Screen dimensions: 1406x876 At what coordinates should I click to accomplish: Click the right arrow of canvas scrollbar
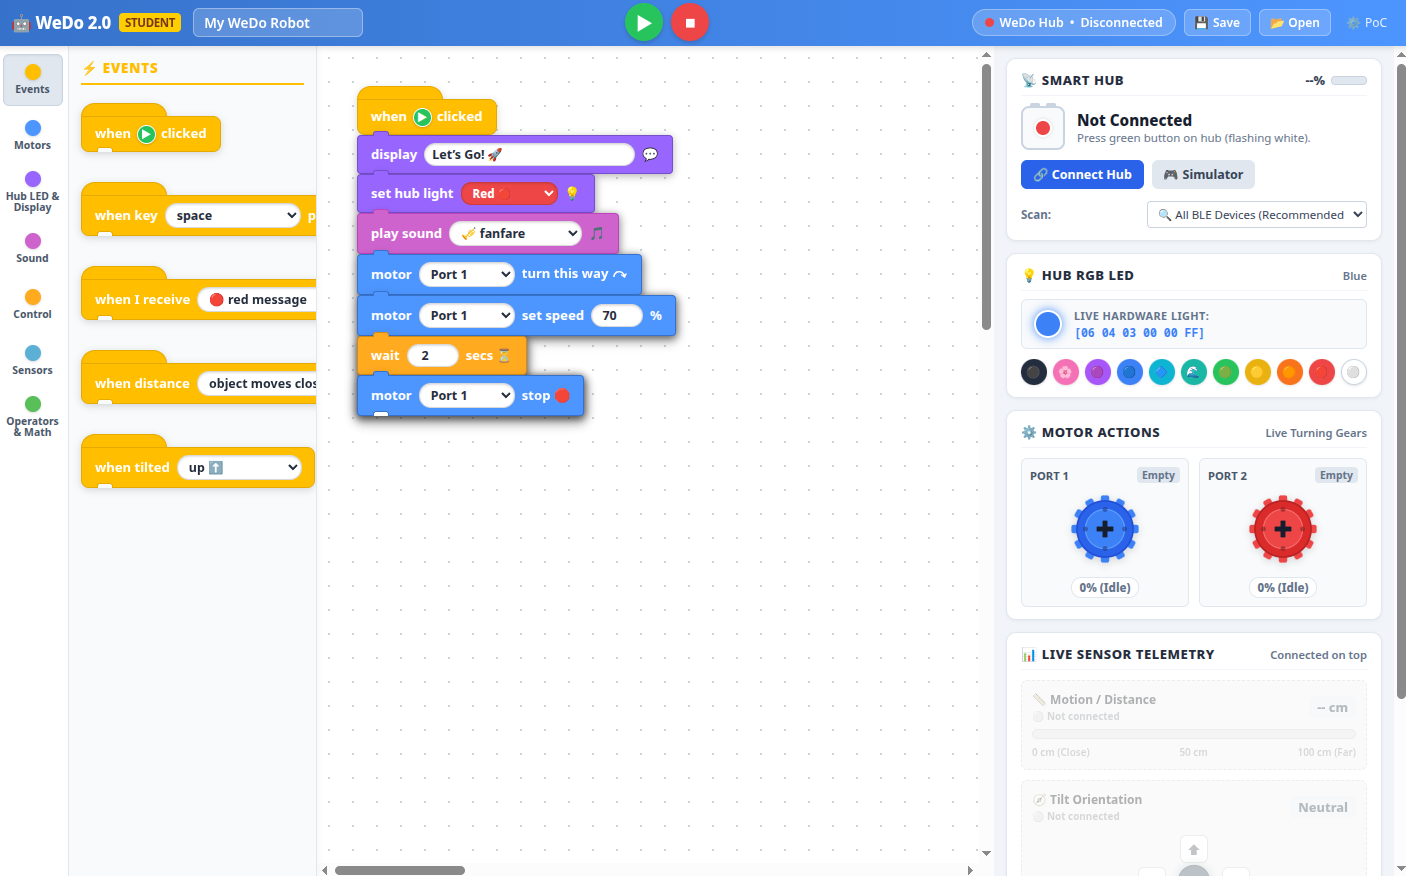(x=970, y=870)
